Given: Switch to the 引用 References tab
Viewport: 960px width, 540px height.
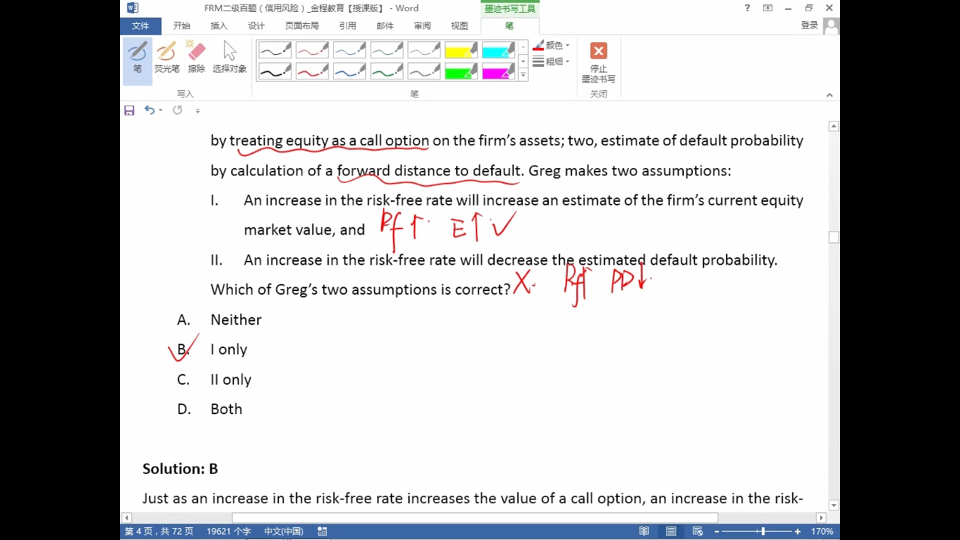Looking at the screenshot, I should [348, 26].
